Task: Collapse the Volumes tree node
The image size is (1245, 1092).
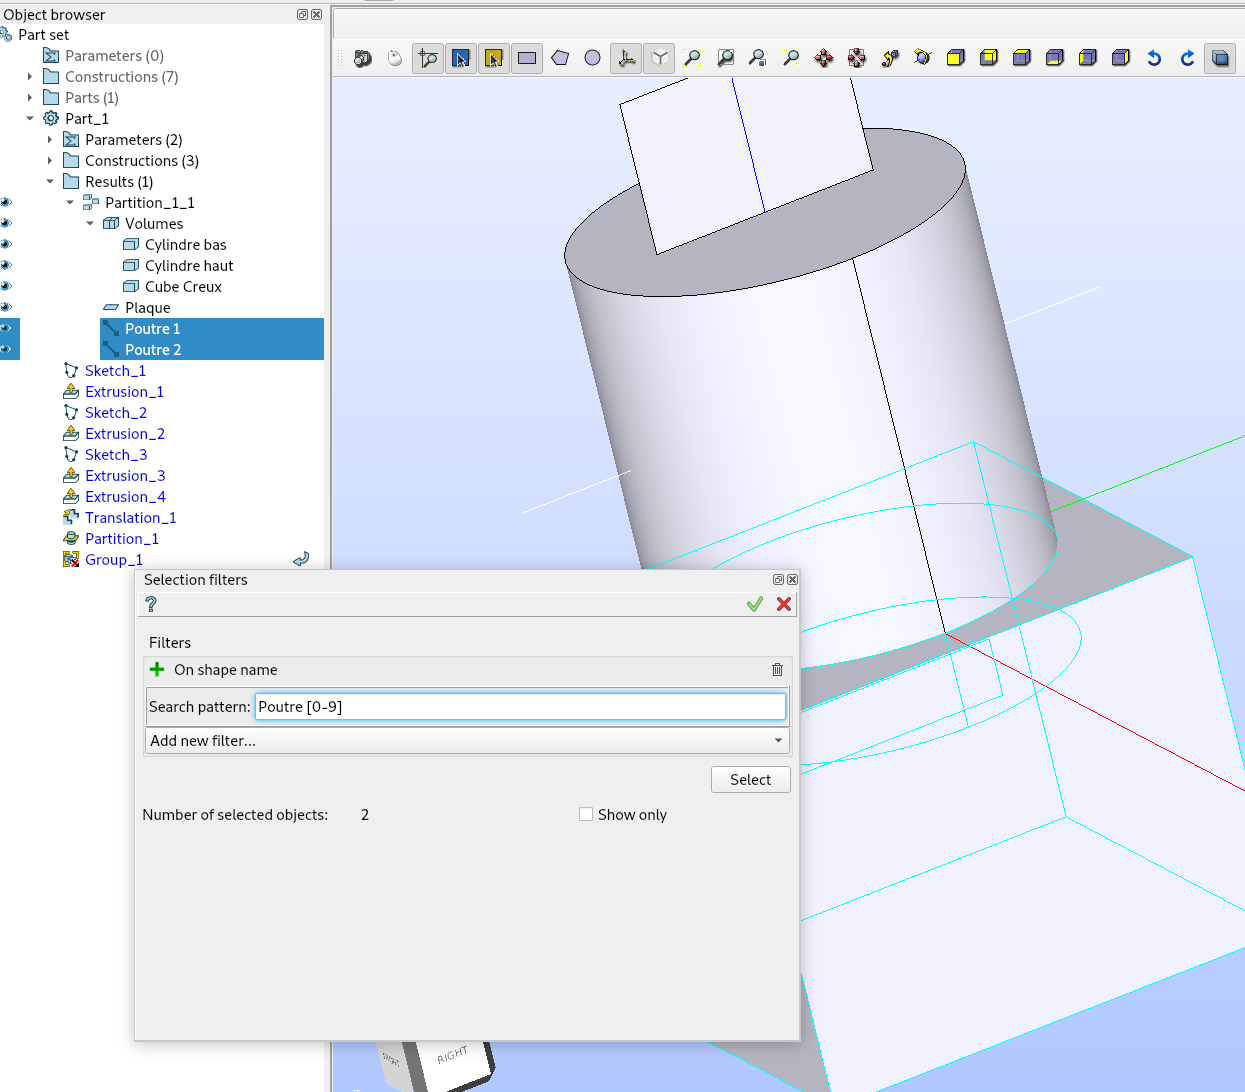Action: [x=90, y=224]
